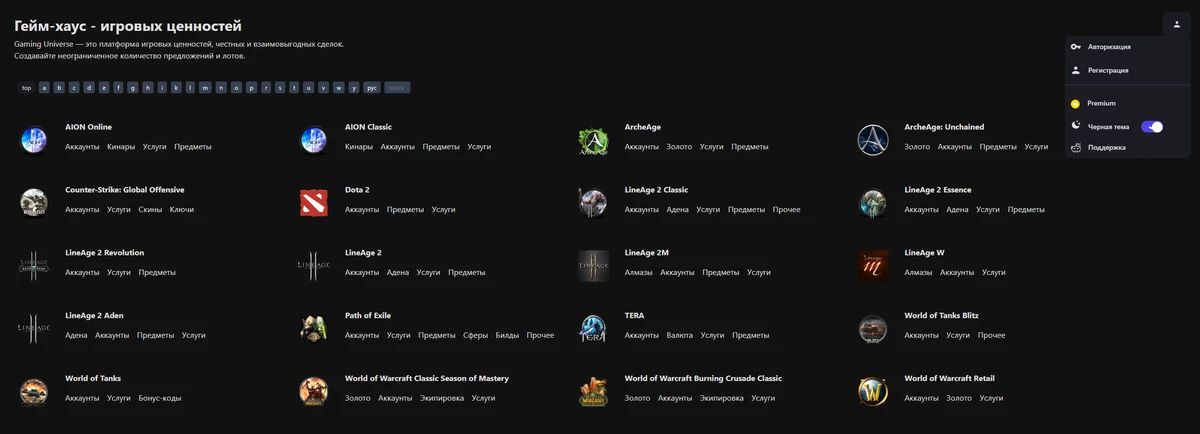
Task: Click the ArcheAge: Unchained logo icon
Action: pos(873,140)
